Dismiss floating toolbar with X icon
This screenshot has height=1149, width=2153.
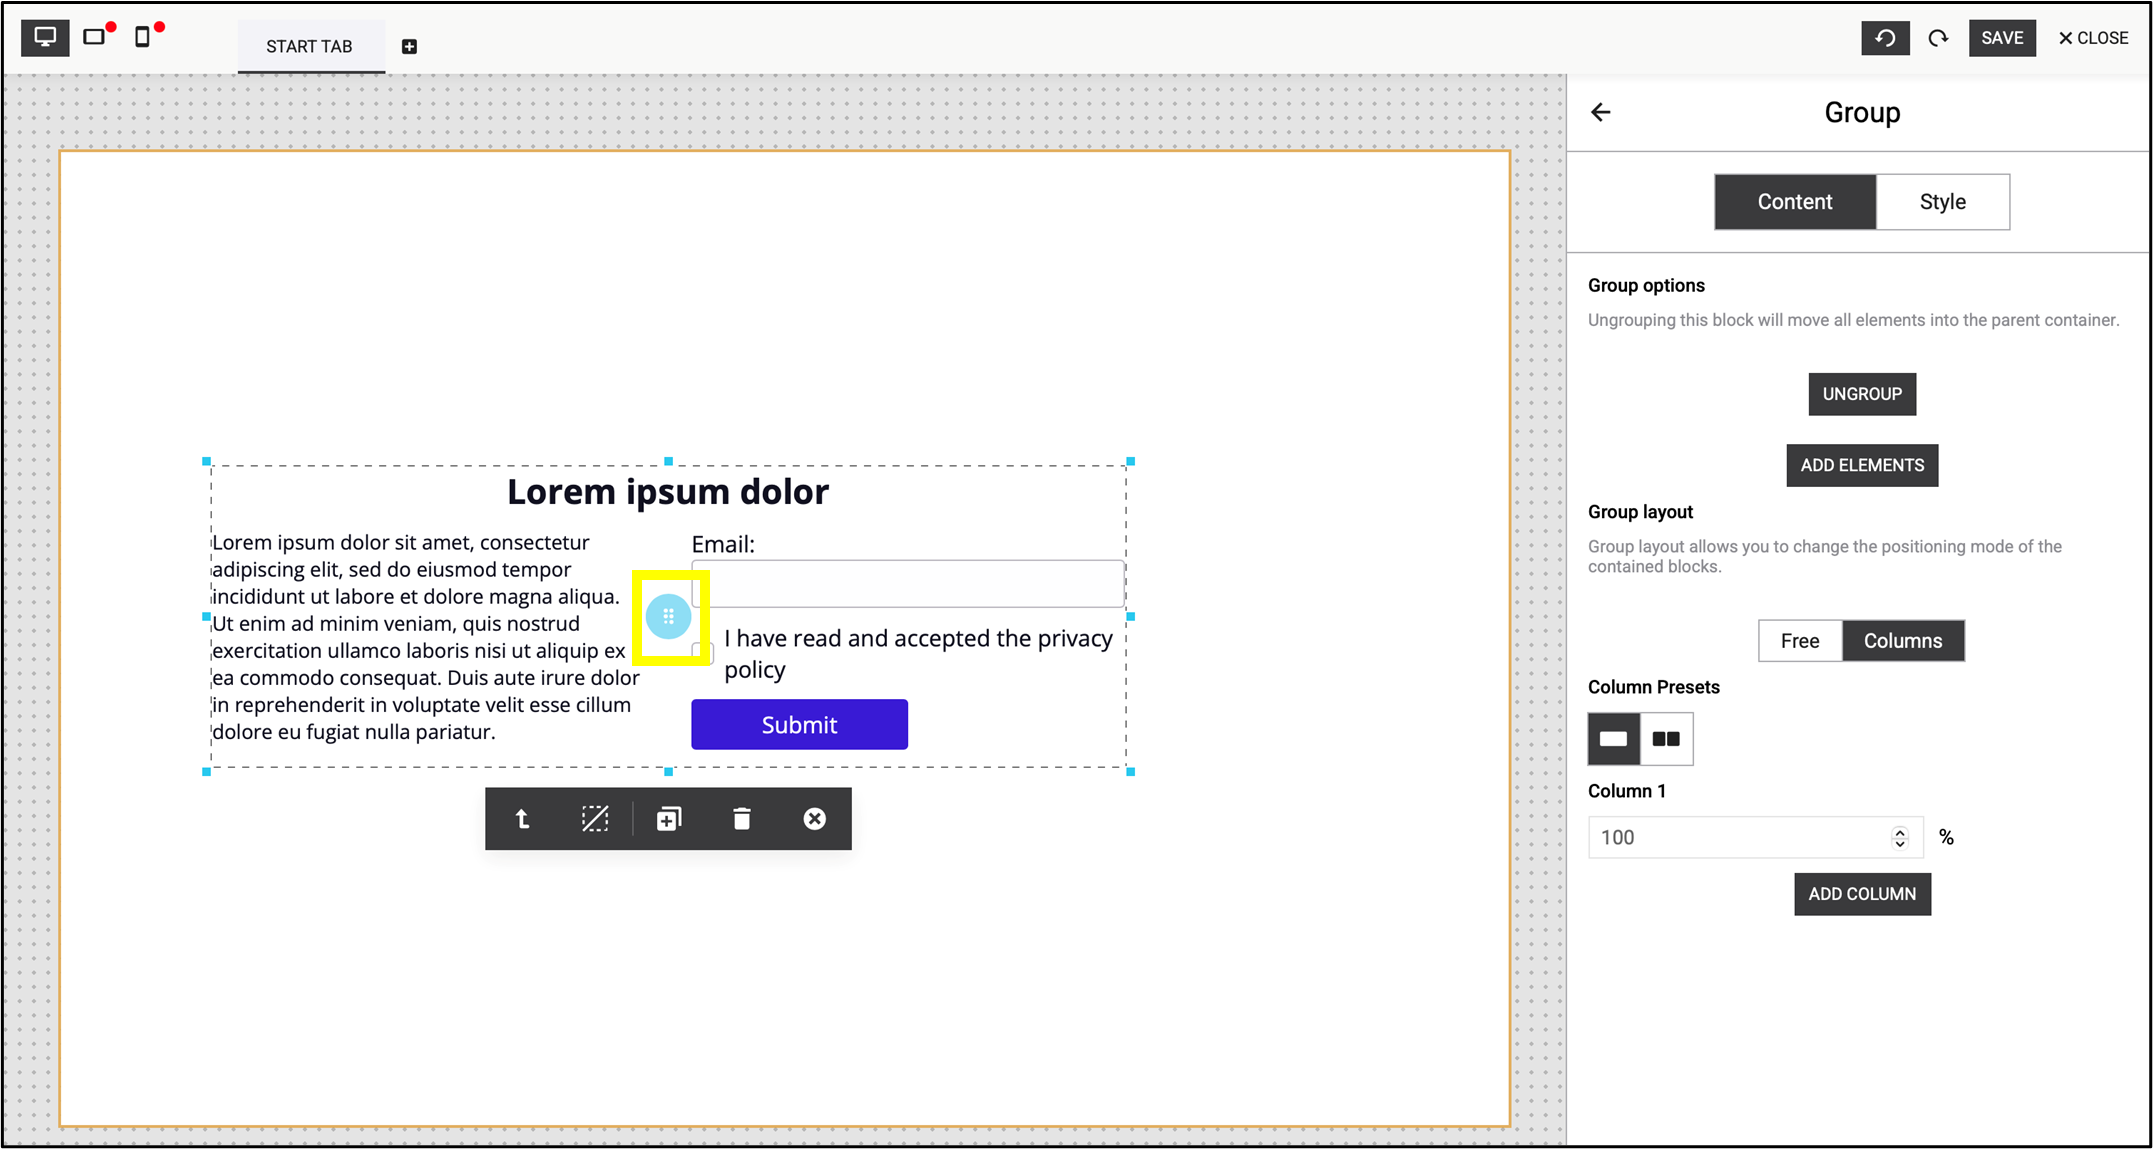[x=814, y=819]
